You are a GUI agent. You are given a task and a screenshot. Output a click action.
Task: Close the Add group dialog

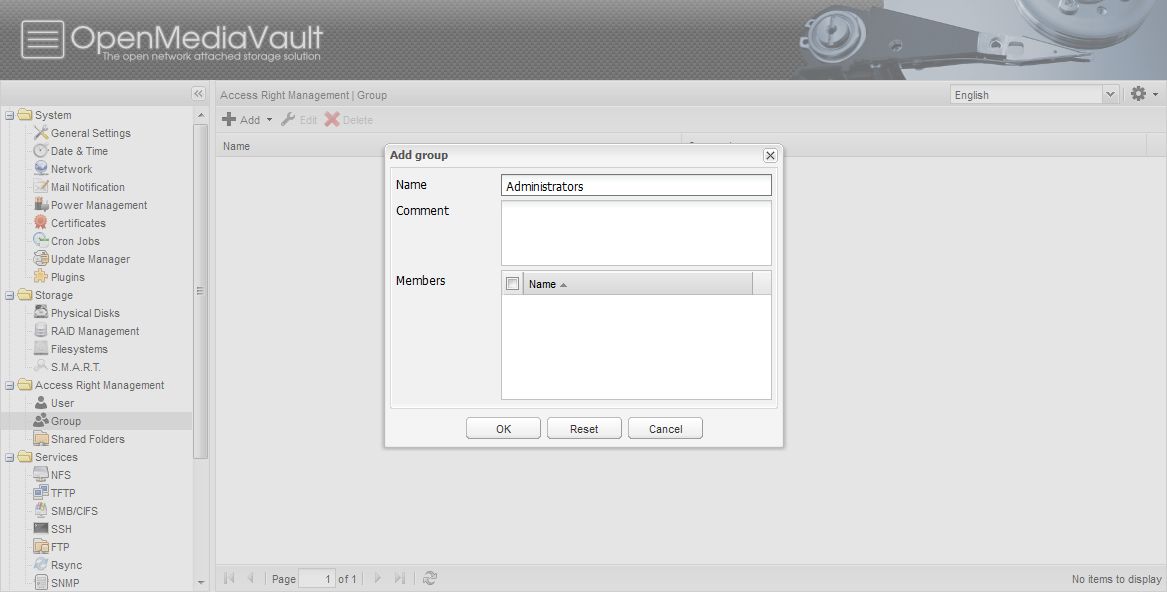770,155
